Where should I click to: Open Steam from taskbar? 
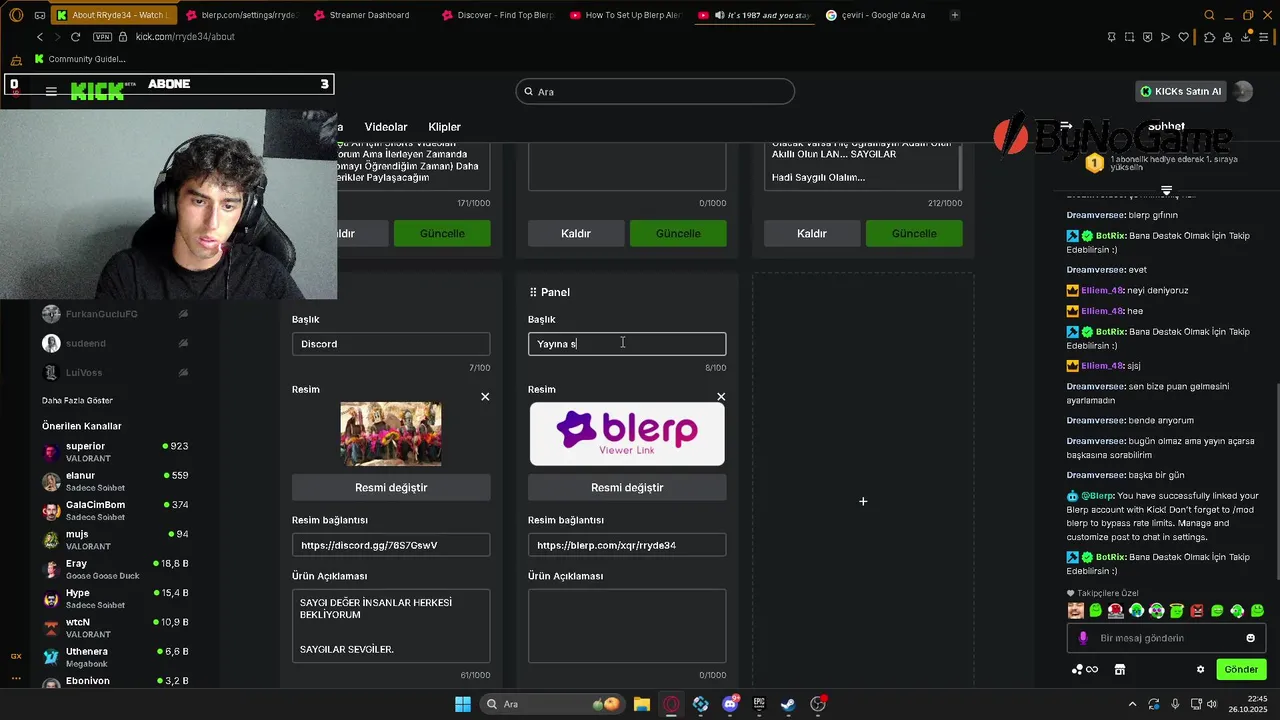tap(789, 704)
